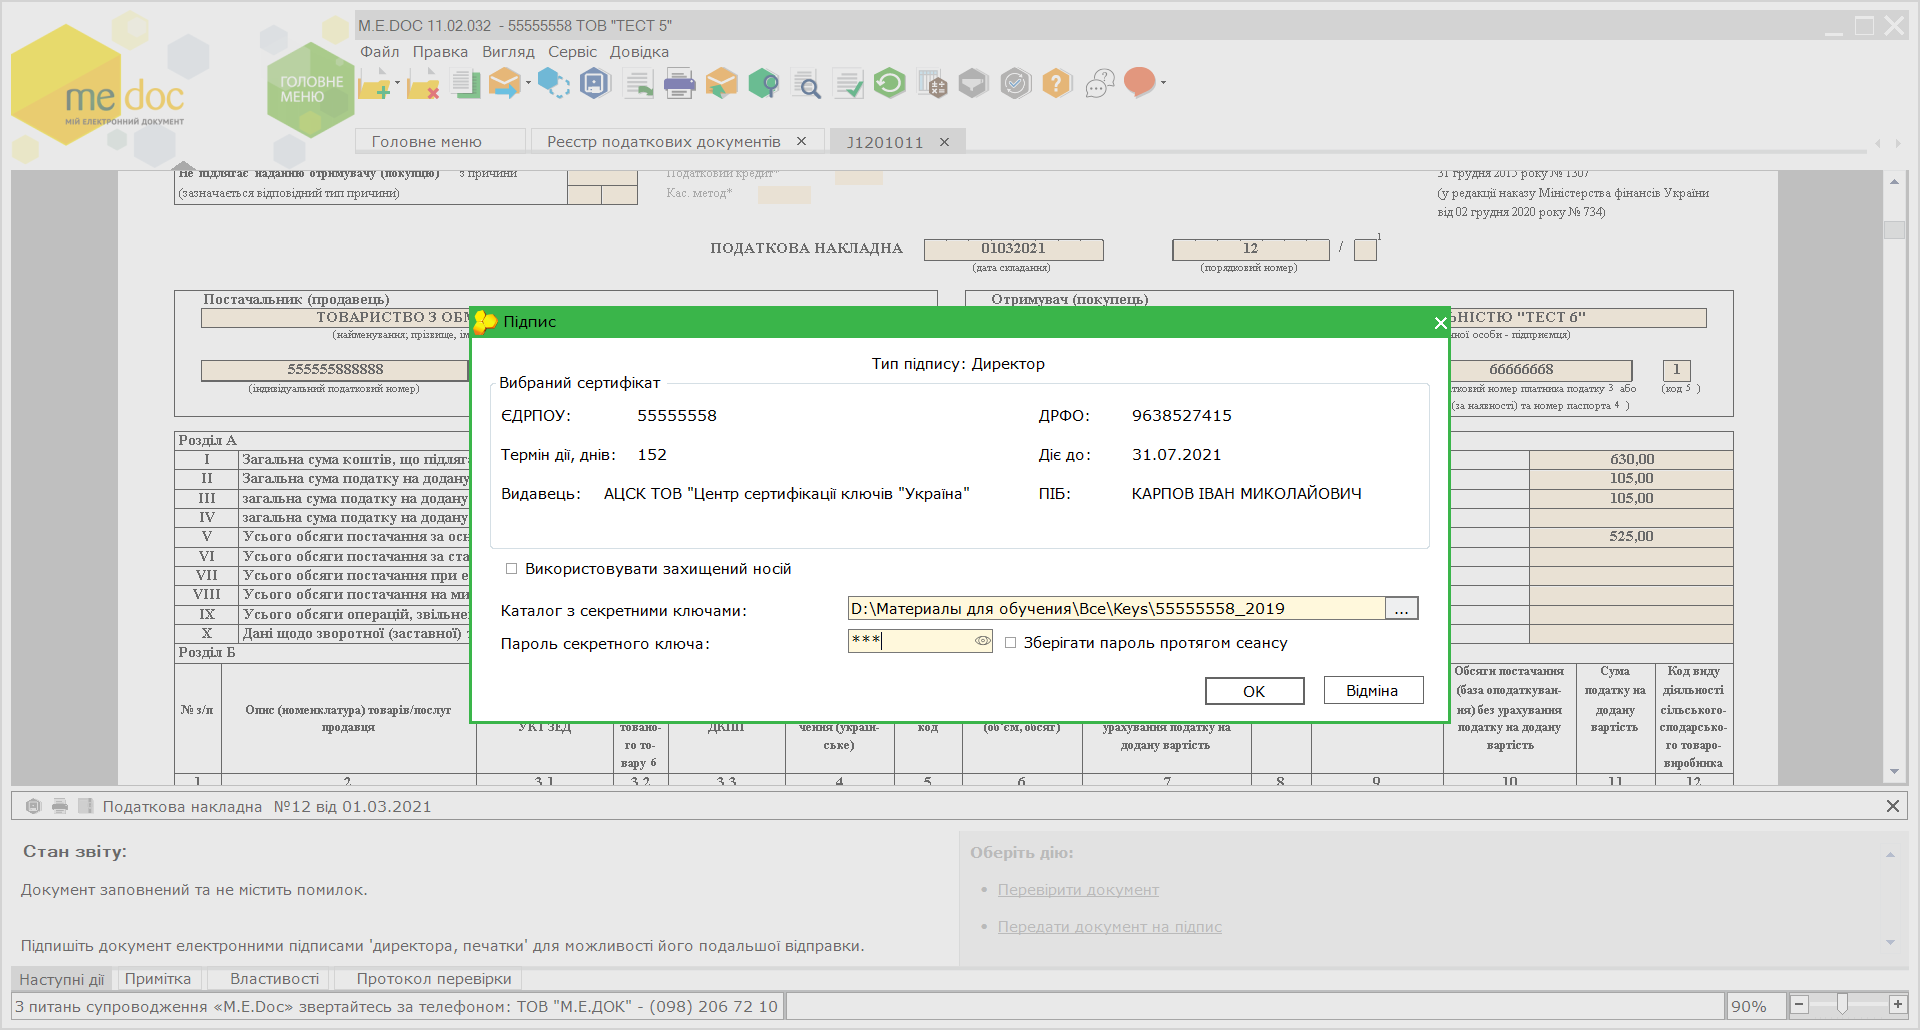This screenshot has width=1920, height=1030.
Task: Confirm signature with the OK button
Action: tap(1254, 691)
